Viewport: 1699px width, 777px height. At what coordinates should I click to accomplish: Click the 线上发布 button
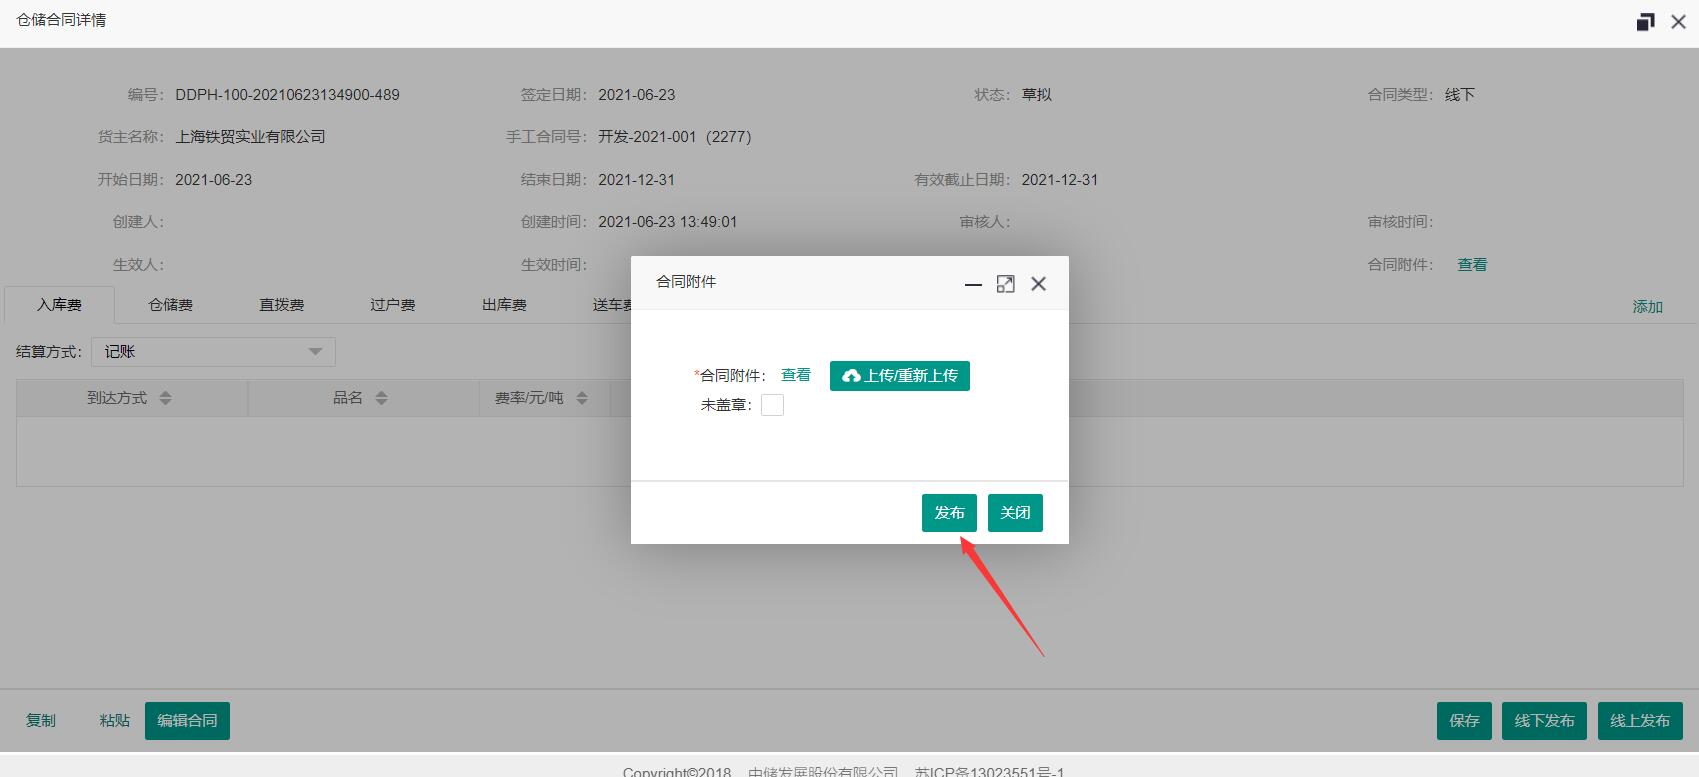coord(1639,721)
